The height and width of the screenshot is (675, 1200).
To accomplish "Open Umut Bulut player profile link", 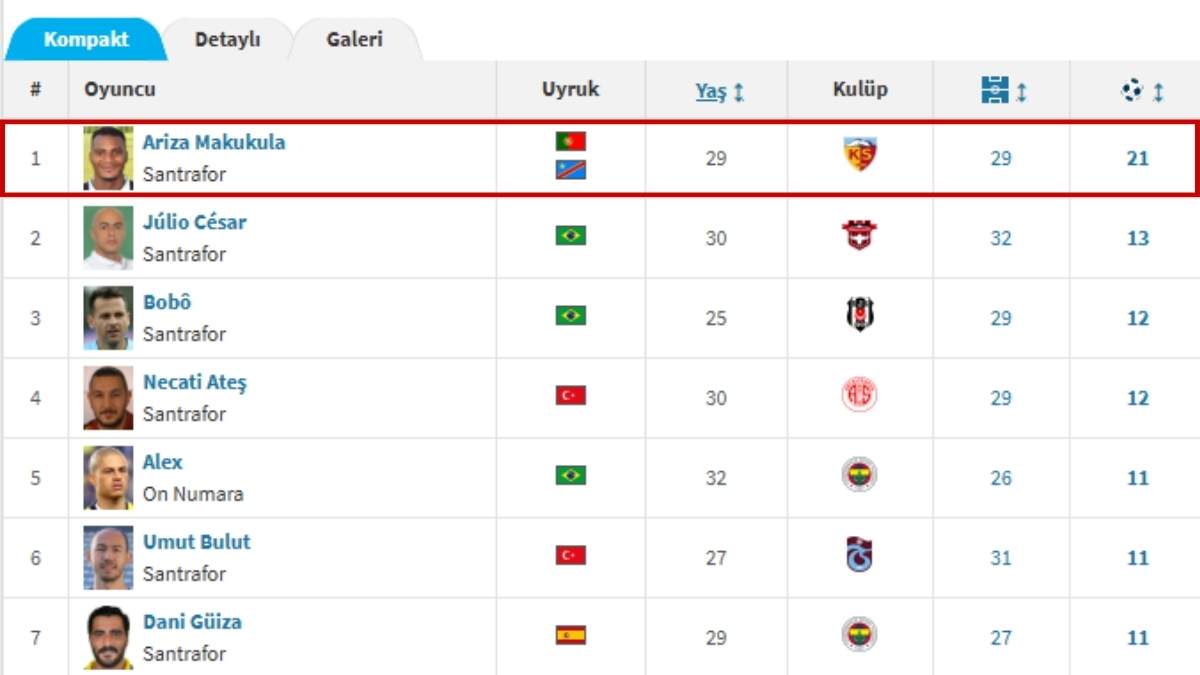I will pyautogui.click(x=197, y=542).
